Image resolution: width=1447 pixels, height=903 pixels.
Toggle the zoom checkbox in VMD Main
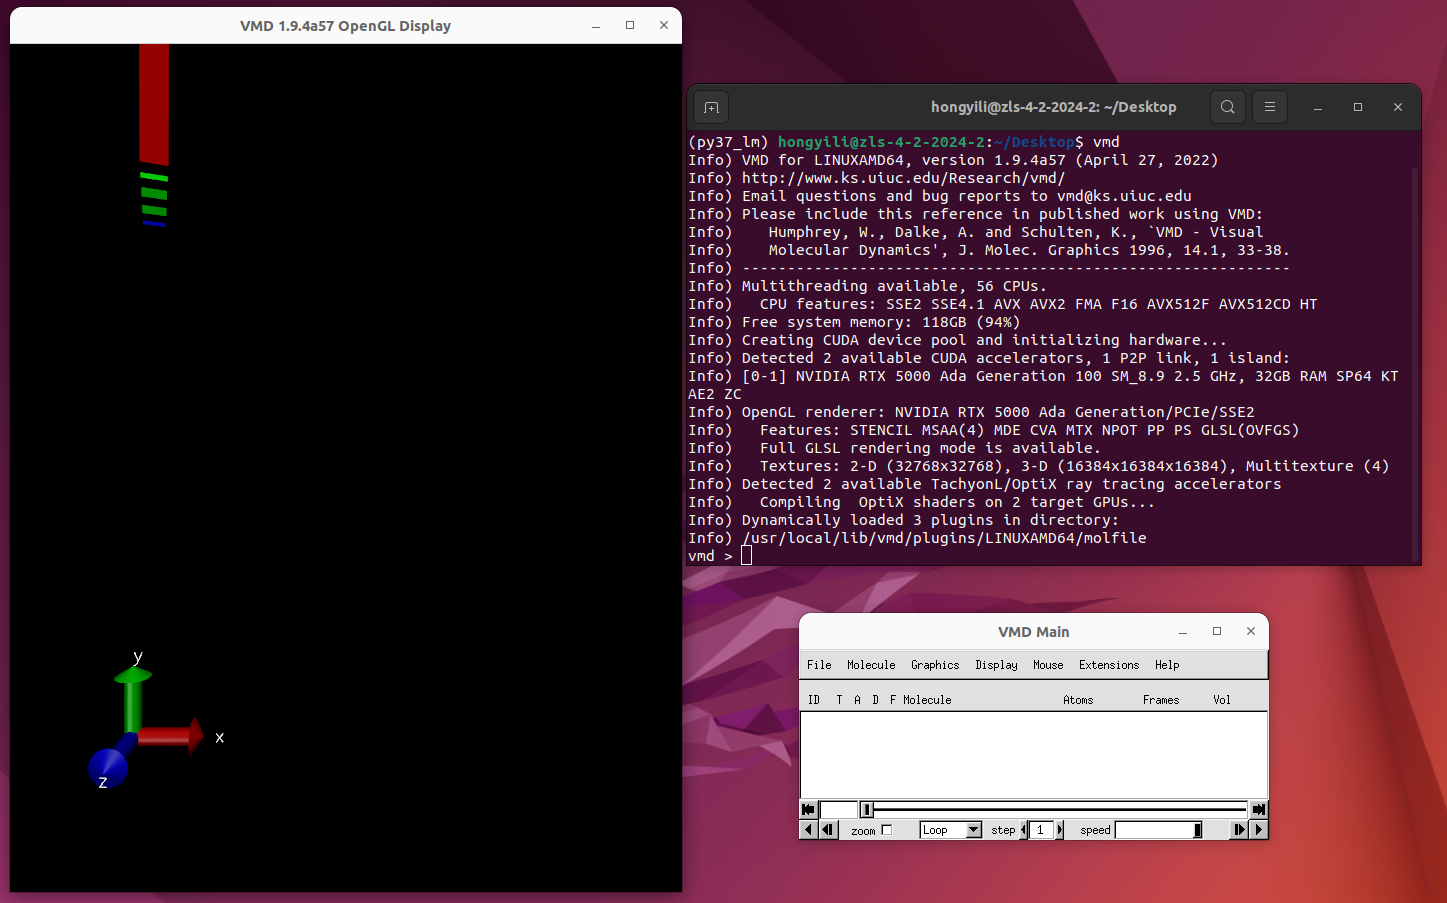[x=886, y=830]
